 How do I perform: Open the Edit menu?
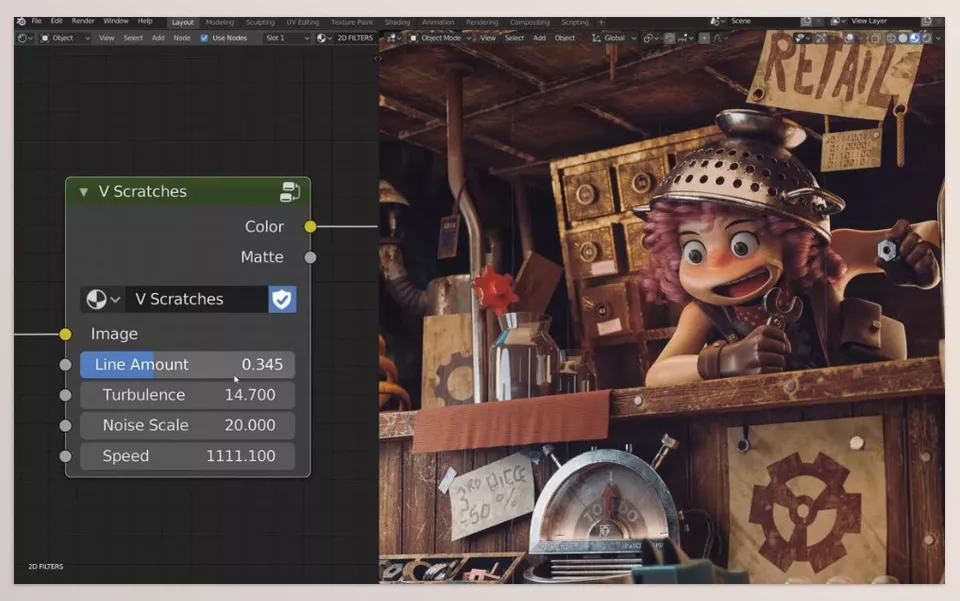[x=56, y=21]
